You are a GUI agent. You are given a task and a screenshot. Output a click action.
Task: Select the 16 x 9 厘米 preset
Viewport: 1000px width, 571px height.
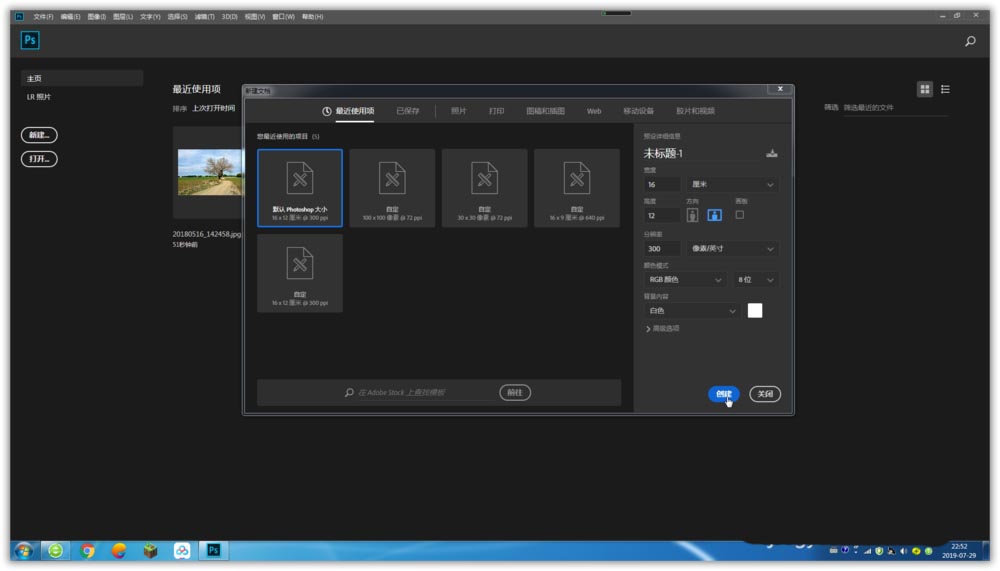tap(577, 188)
